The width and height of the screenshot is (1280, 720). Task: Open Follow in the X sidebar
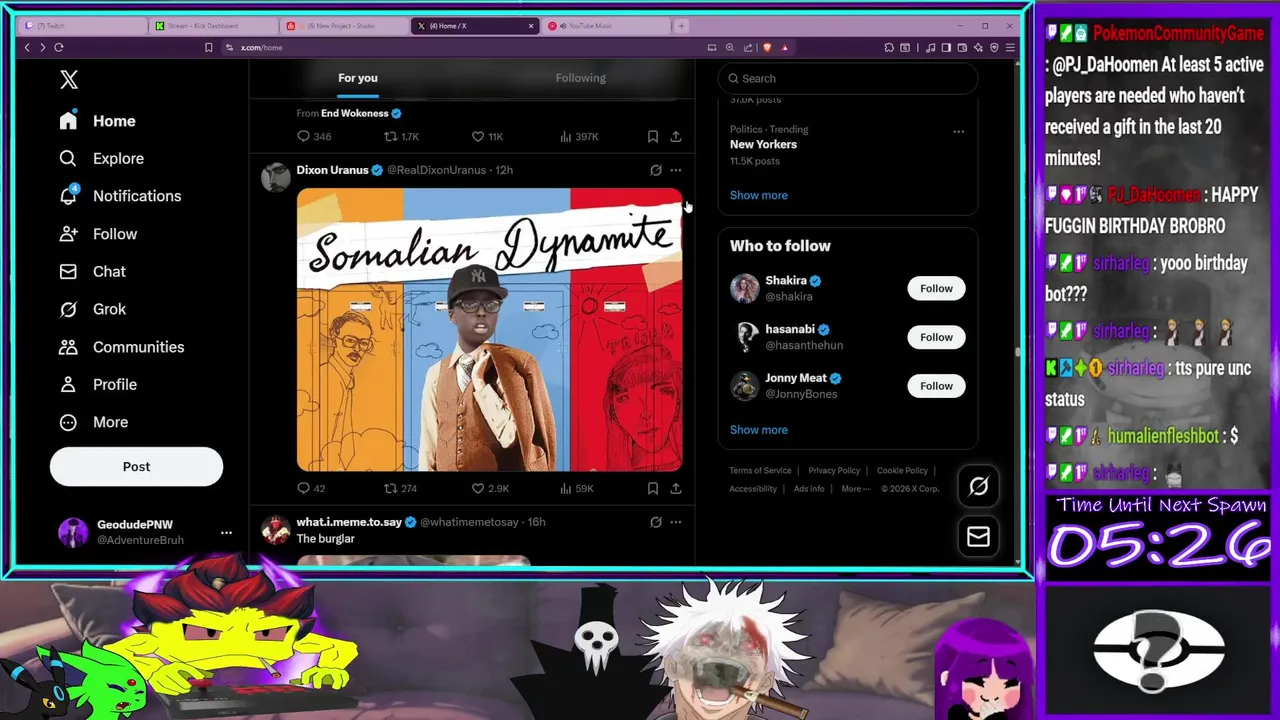(x=98, y=234)
